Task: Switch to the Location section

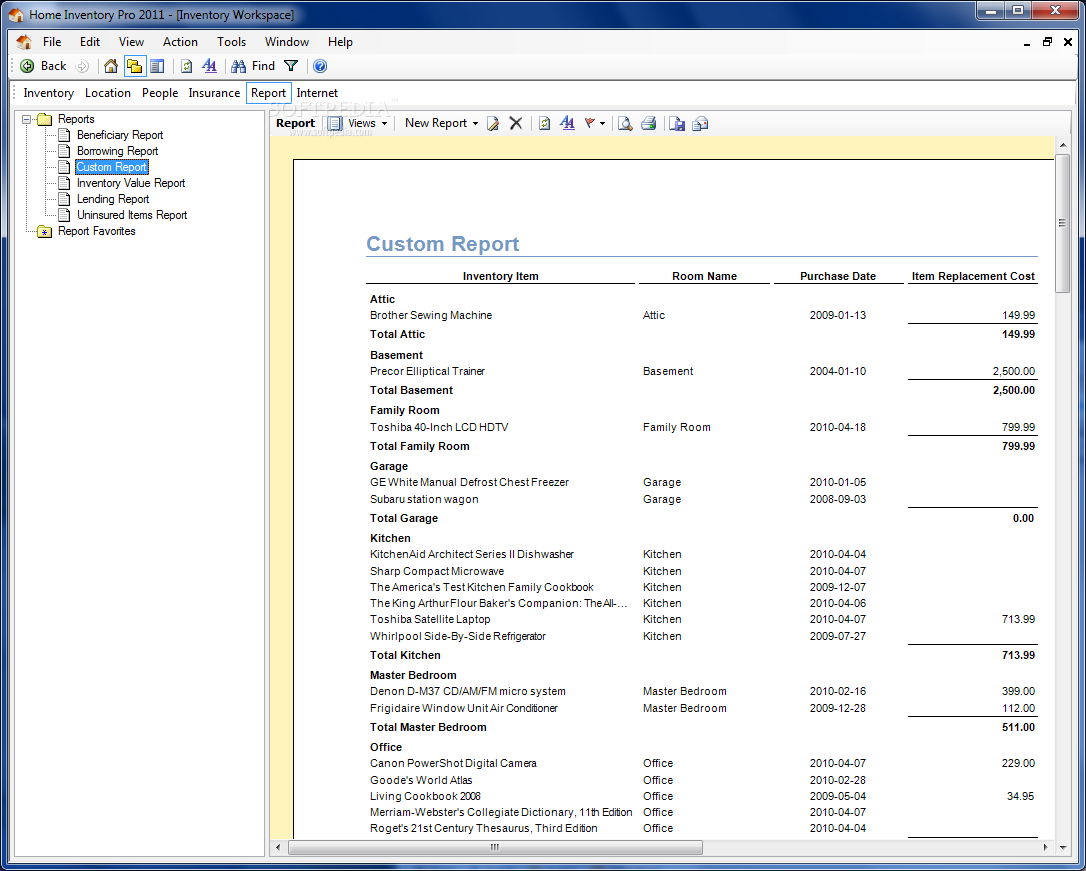Action: 107,93
